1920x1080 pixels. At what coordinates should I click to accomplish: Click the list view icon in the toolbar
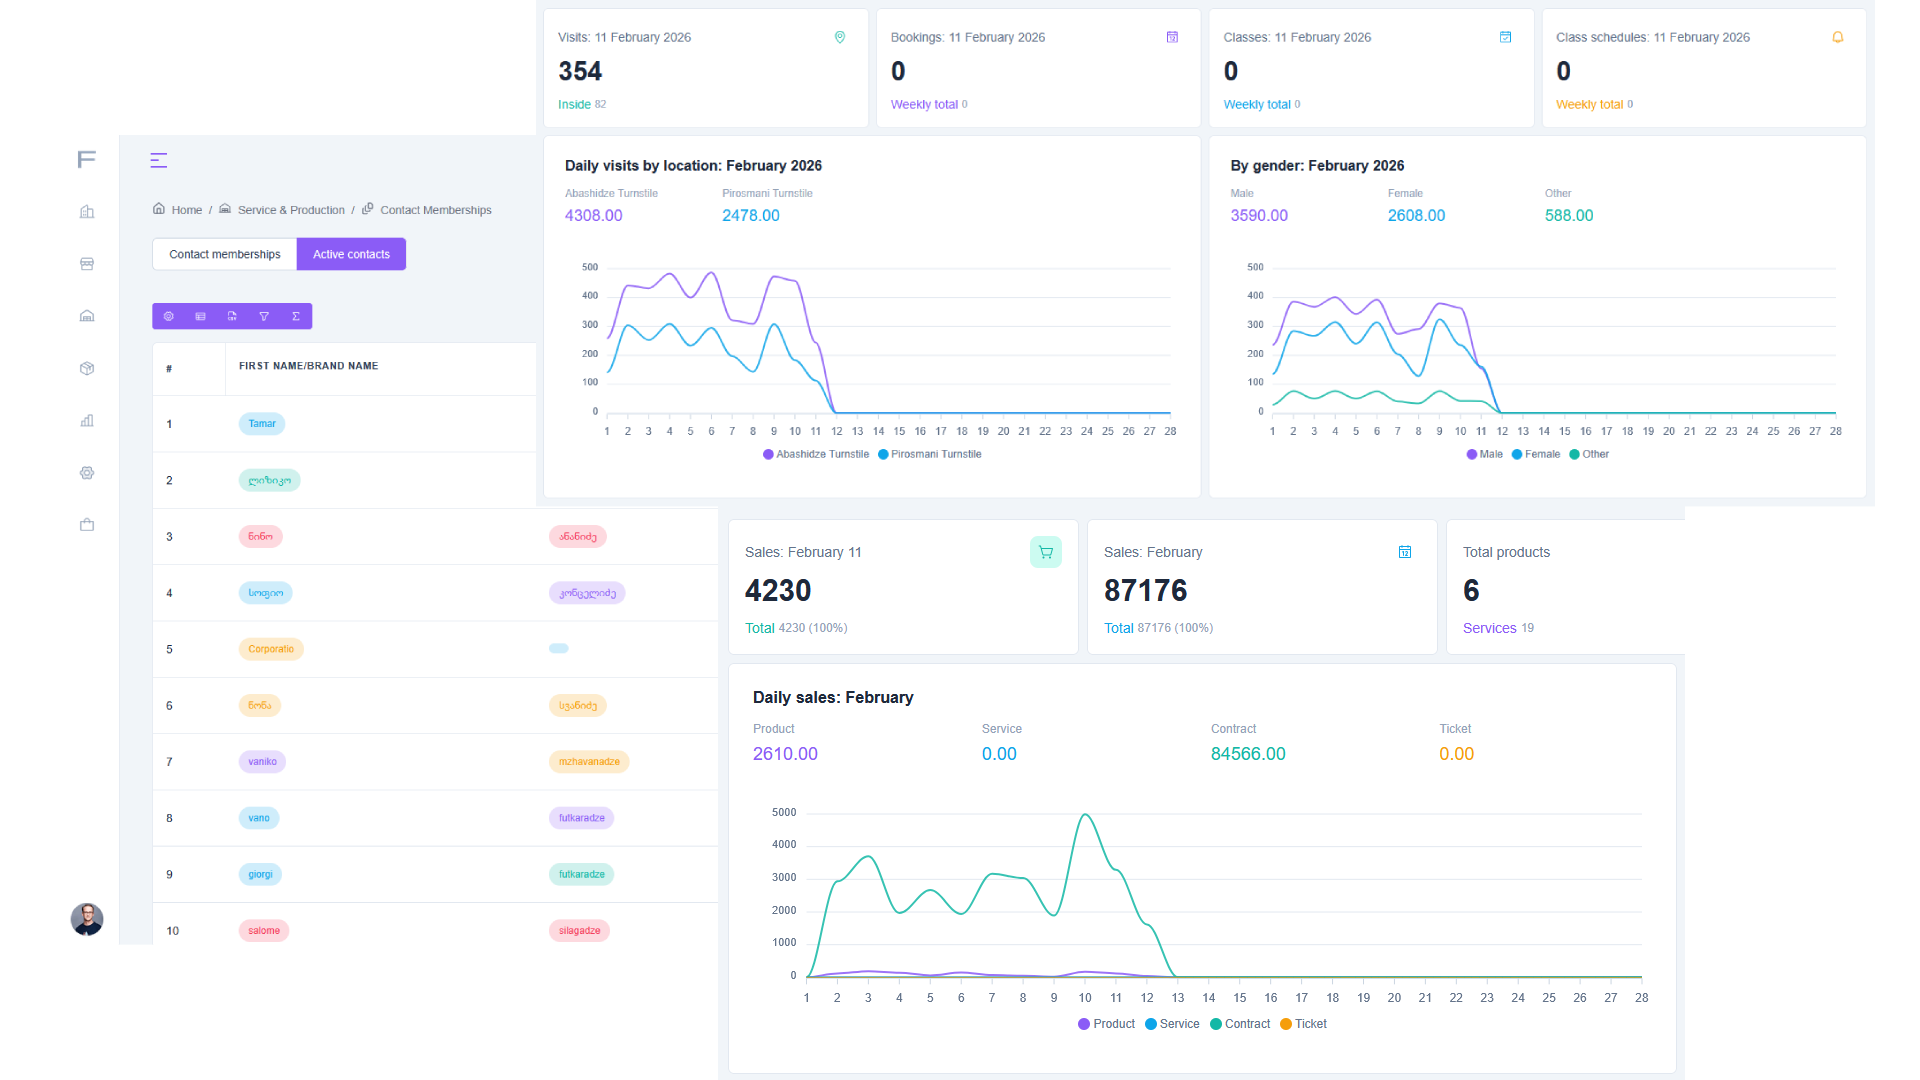click(x=201, y=316)
